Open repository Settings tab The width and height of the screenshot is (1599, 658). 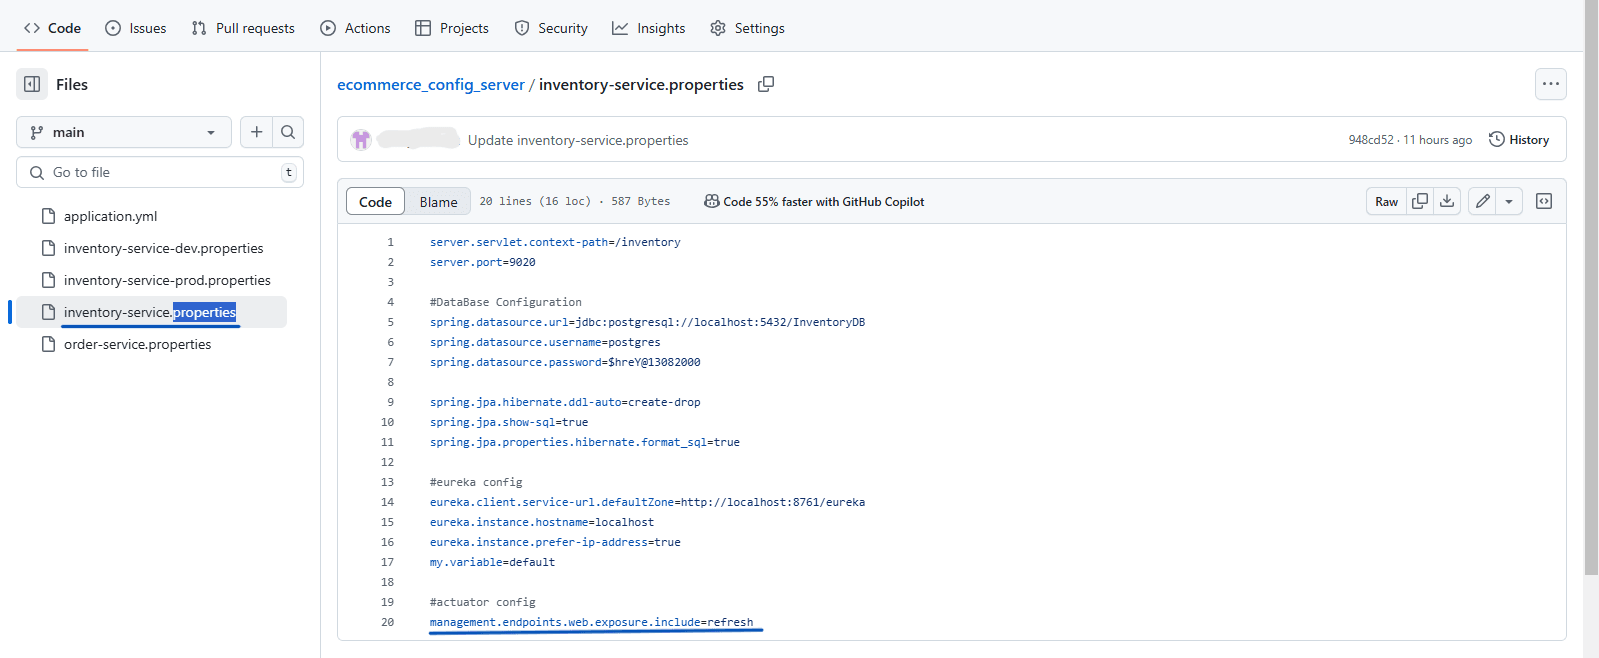coord(747,28)
